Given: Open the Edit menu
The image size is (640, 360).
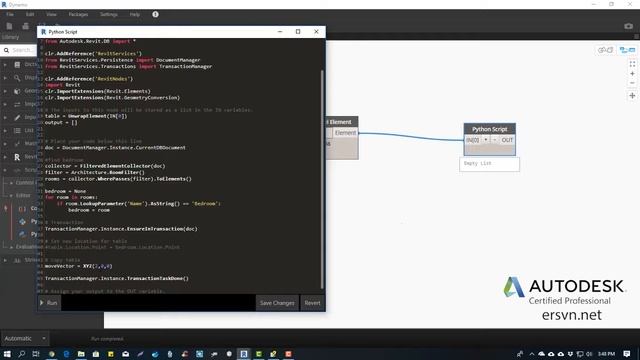Looking at the screenshot, I should coord(30,14).
